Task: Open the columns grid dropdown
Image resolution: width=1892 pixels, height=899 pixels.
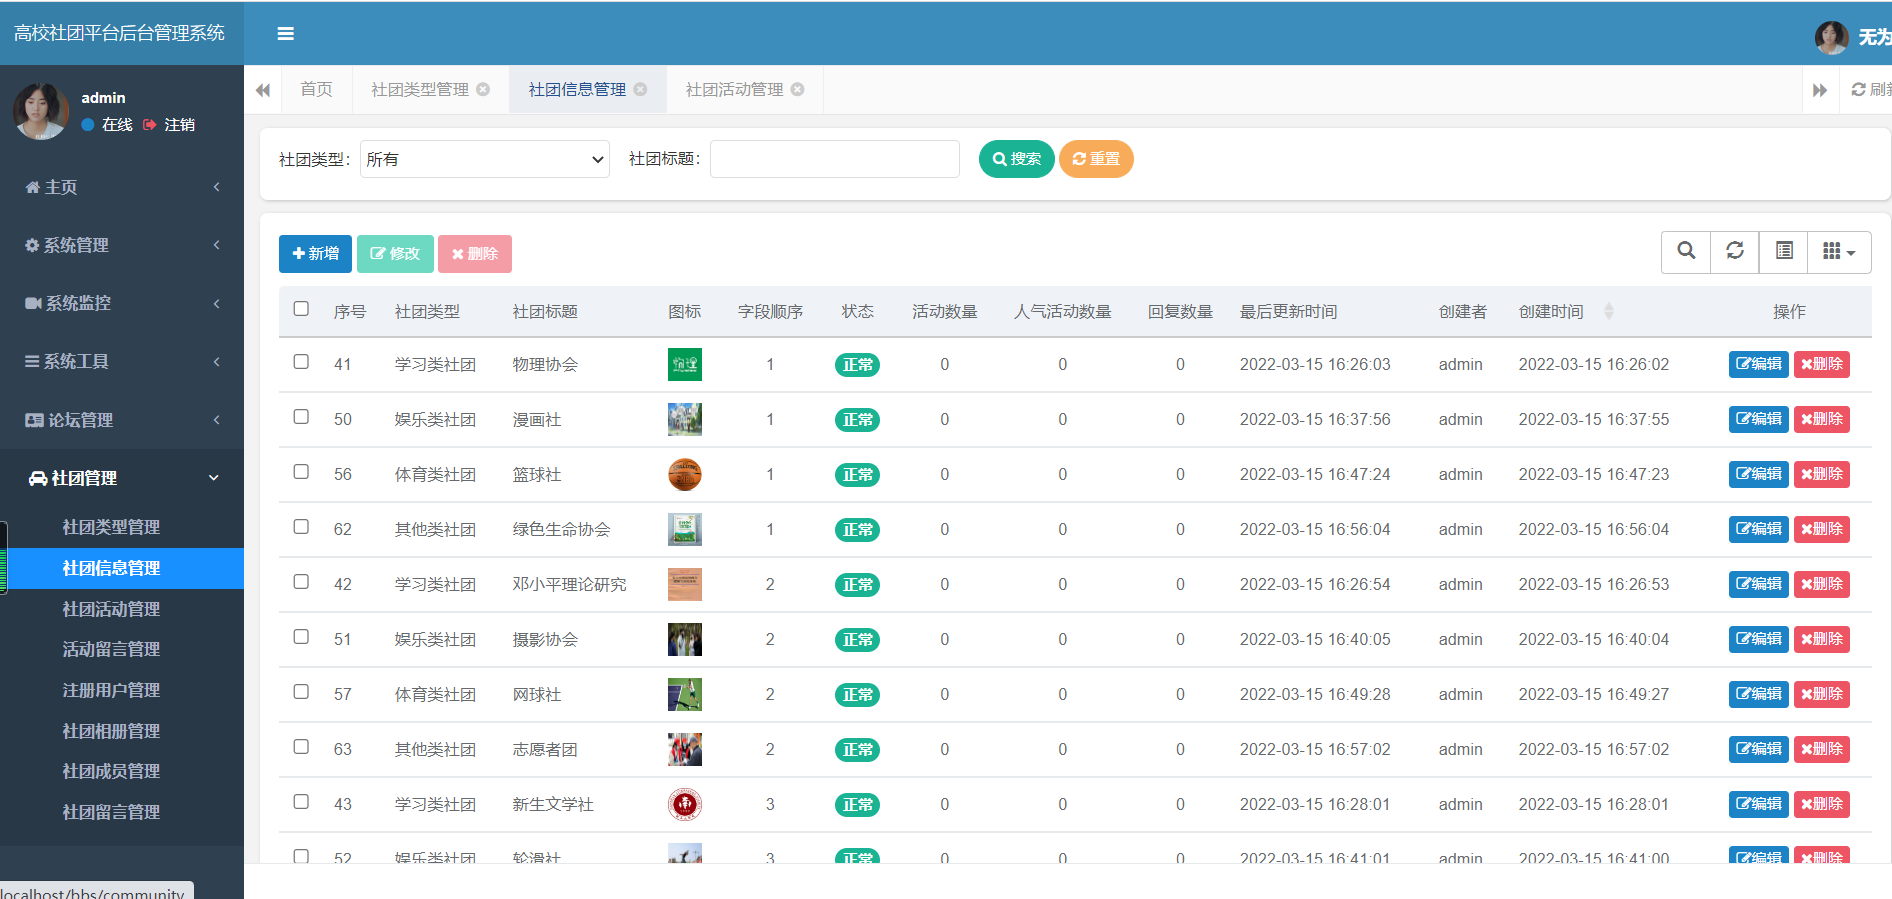Action: coord(1839,251)
